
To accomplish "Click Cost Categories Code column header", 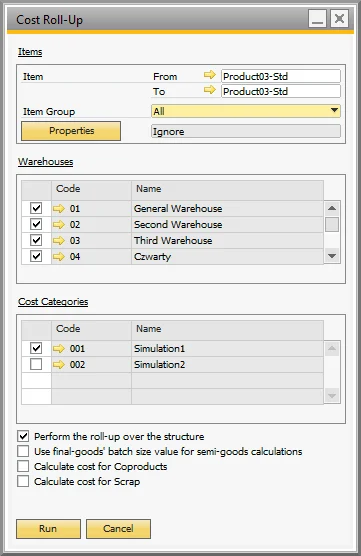I will coord(91,329).
